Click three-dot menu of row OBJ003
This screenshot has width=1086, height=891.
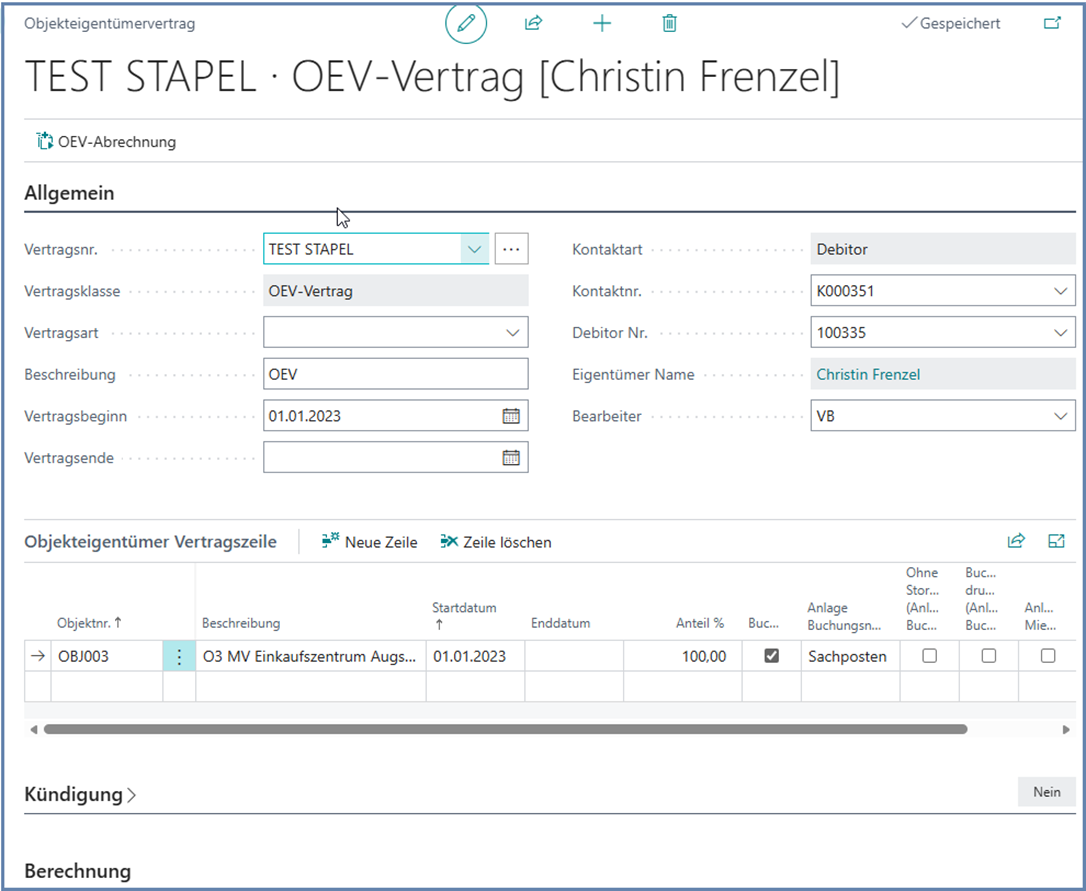(179, 657)
